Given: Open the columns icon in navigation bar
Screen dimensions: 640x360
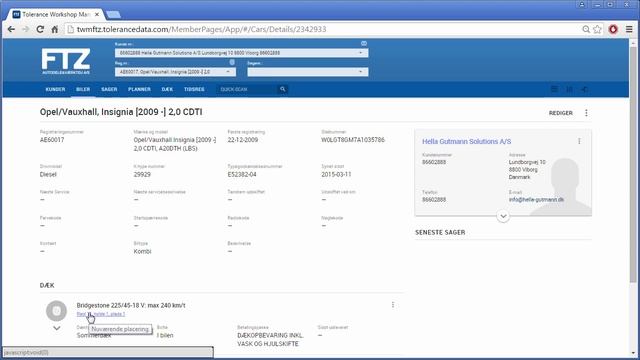Looking at the screenshot, I should [x=569, y=89].
